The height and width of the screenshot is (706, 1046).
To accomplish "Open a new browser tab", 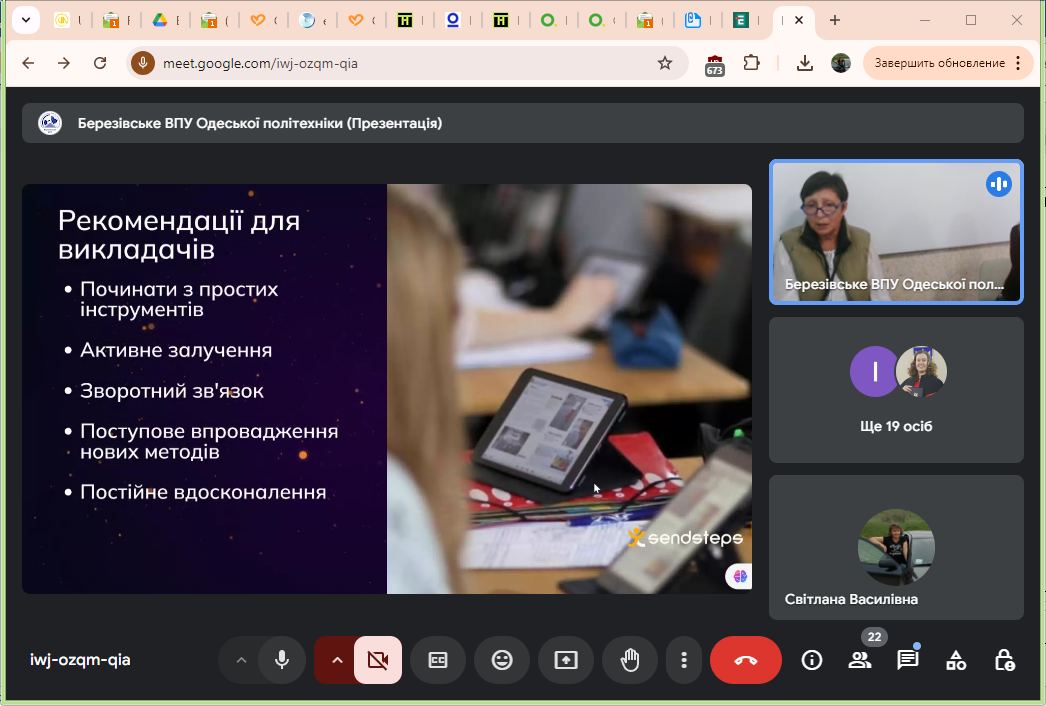I will (x=835, y=20).
